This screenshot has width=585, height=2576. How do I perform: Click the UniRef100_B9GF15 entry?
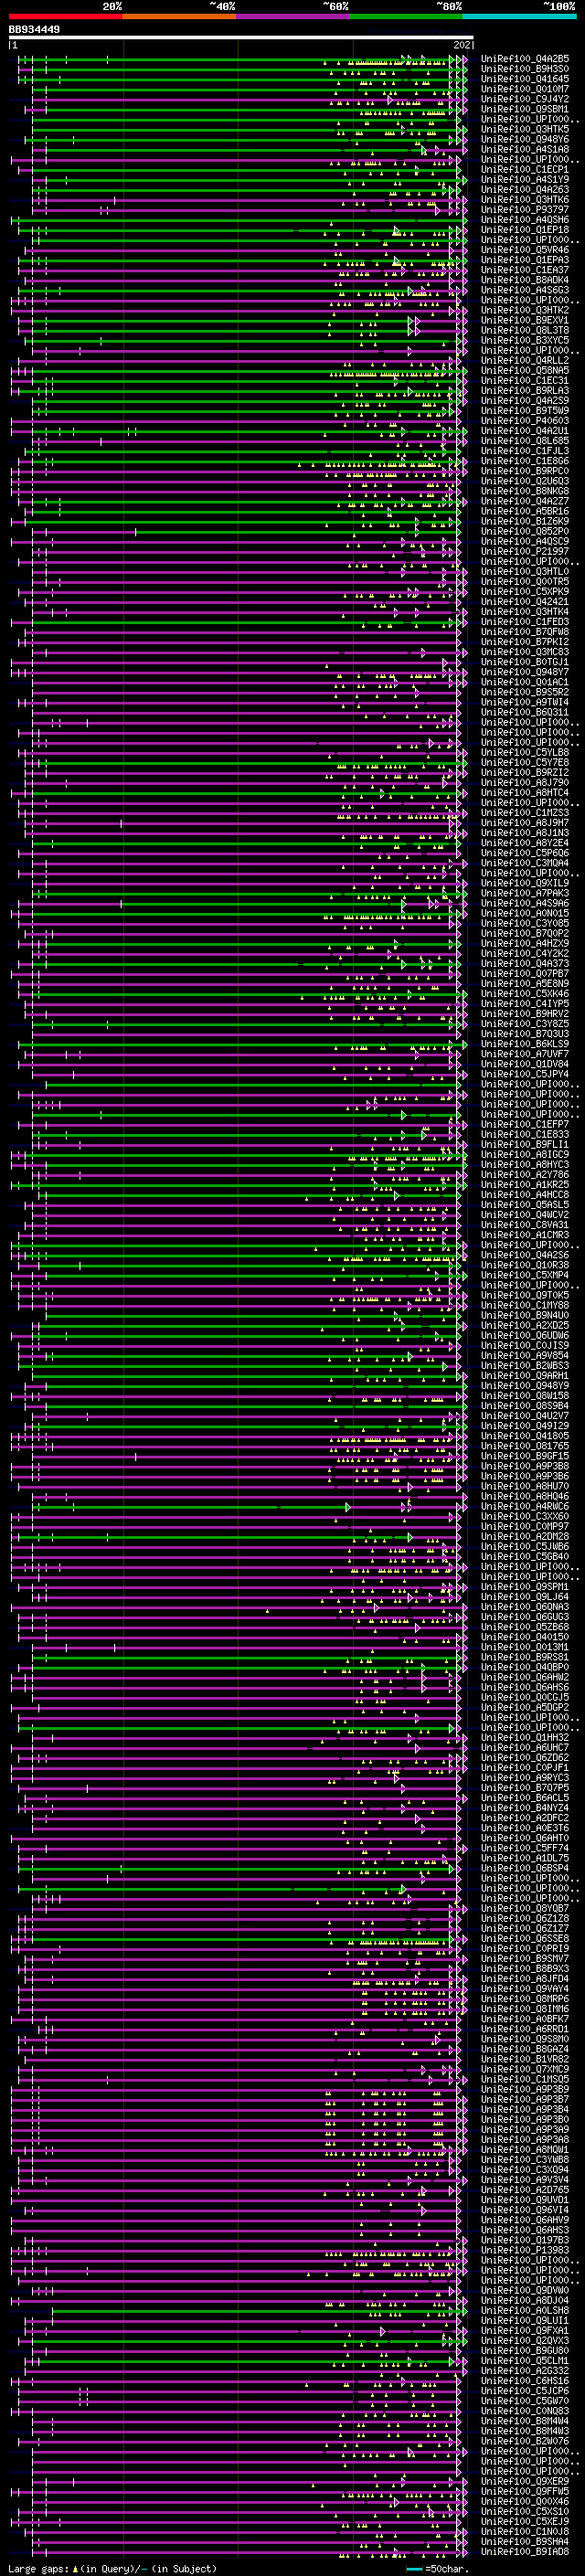point(525,1456)
